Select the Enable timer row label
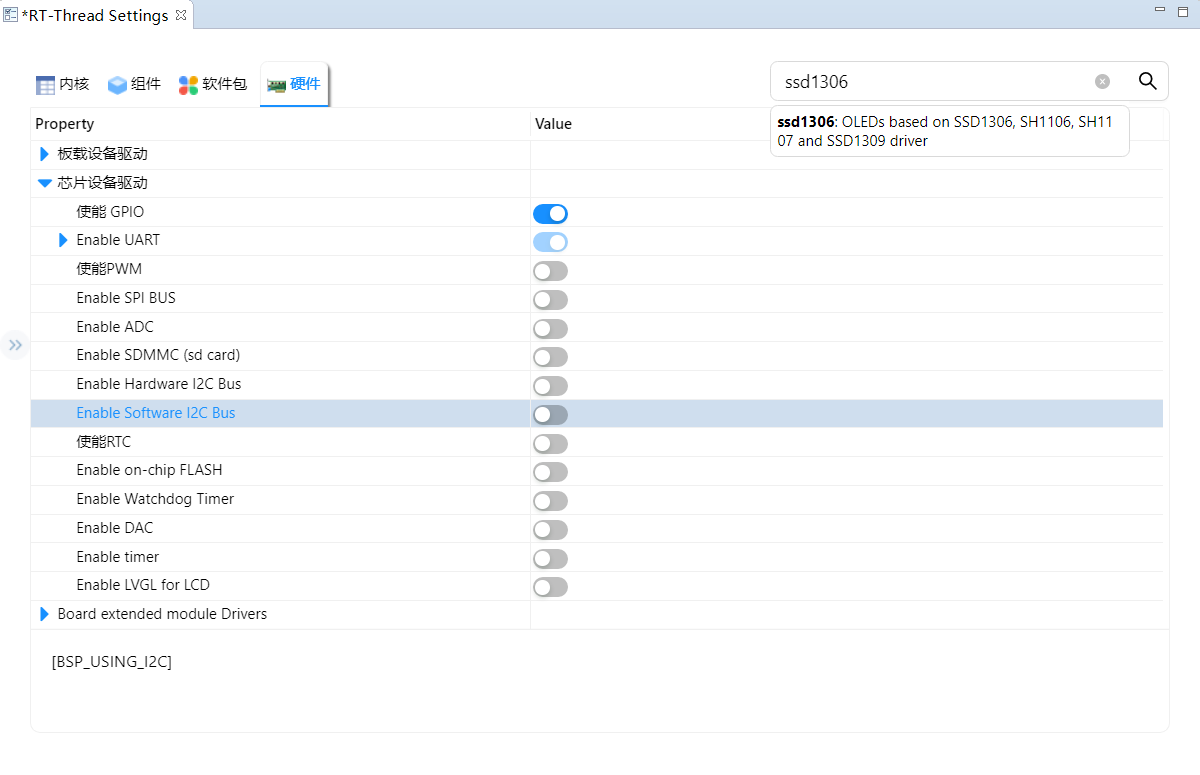 tap(118, 557)
